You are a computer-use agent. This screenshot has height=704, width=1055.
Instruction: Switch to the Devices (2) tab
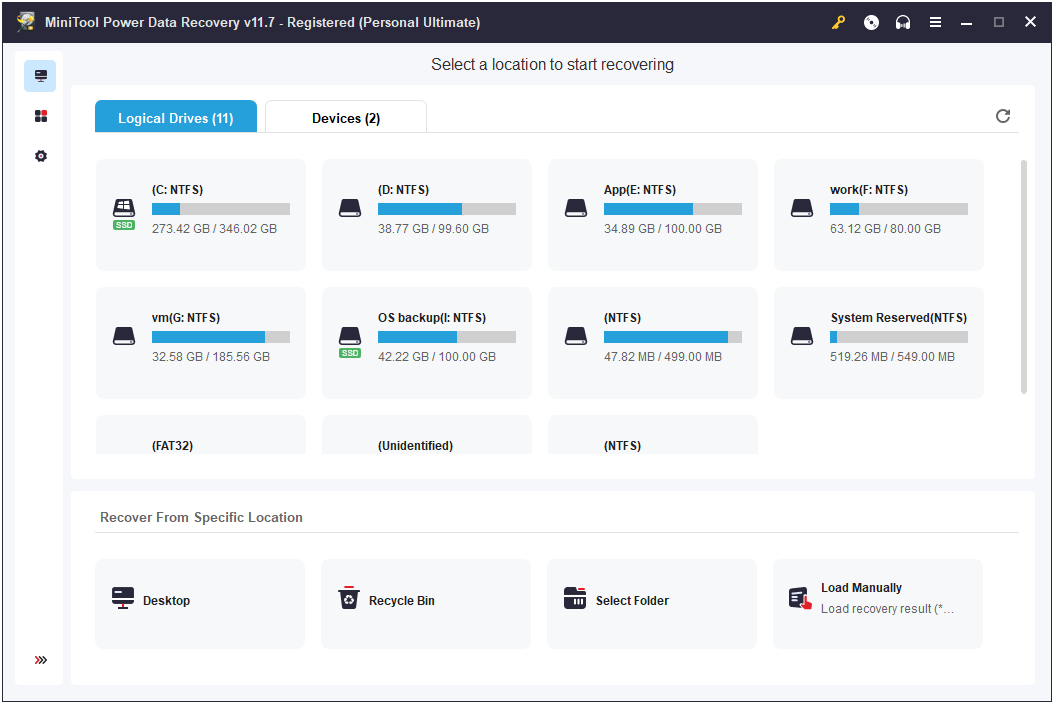coord(346,117)
